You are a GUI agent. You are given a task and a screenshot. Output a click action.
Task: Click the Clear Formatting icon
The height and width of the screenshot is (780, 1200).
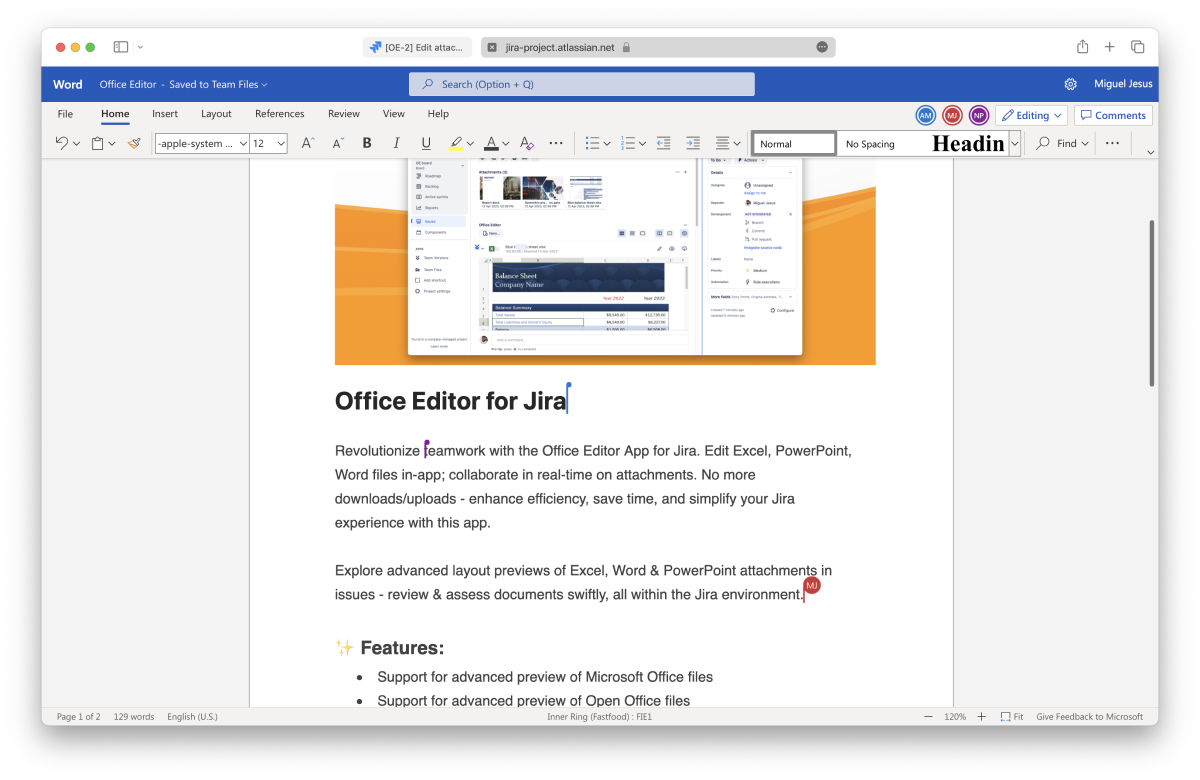527,144
